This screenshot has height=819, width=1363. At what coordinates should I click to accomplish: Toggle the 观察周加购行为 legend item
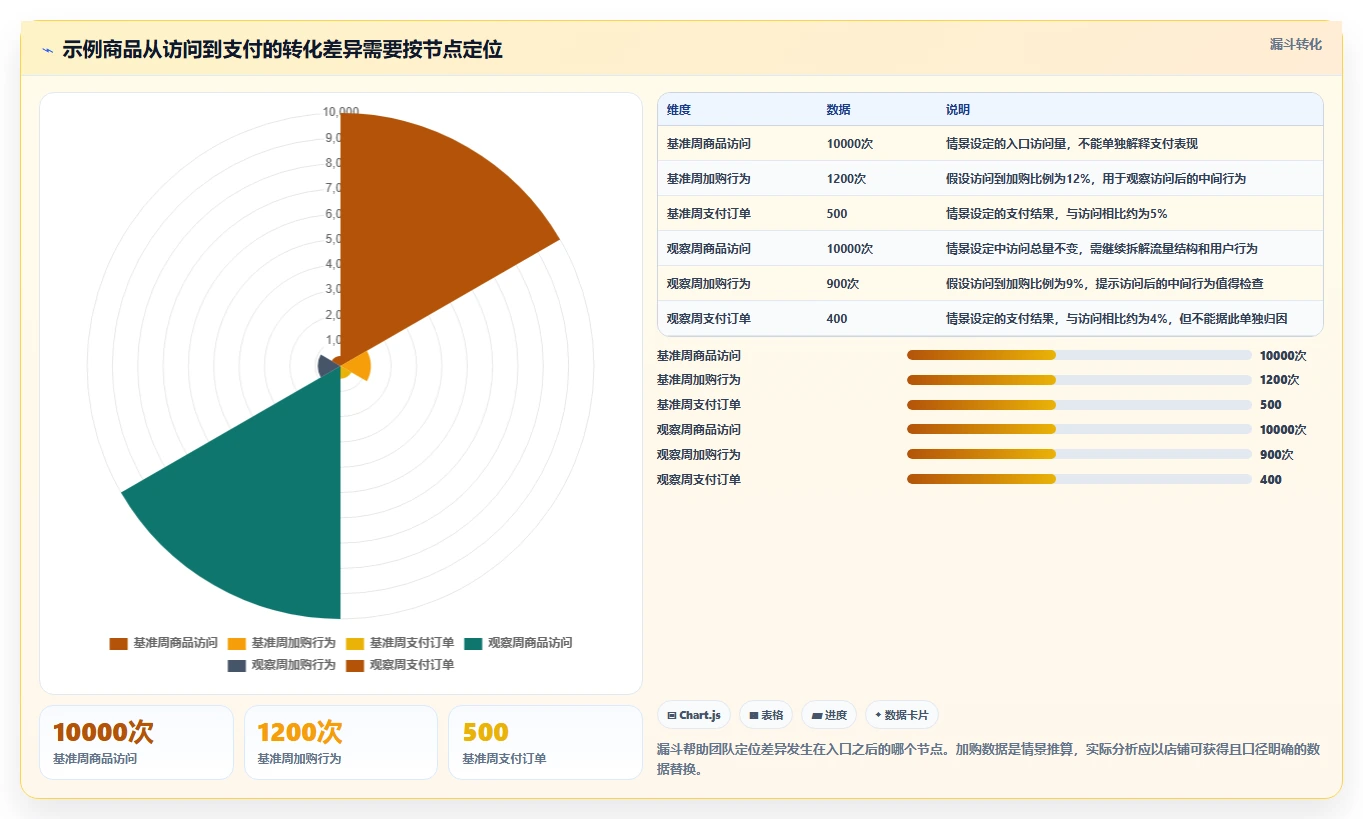(x=281, y=665)
